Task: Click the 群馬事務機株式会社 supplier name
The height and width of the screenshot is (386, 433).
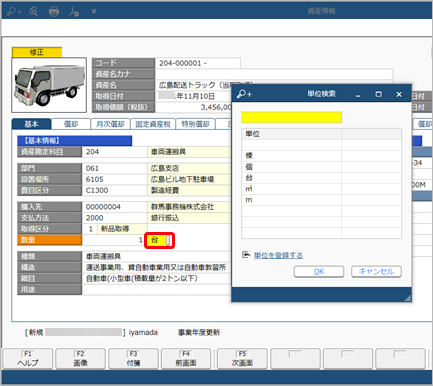Action: pos(182,207)
